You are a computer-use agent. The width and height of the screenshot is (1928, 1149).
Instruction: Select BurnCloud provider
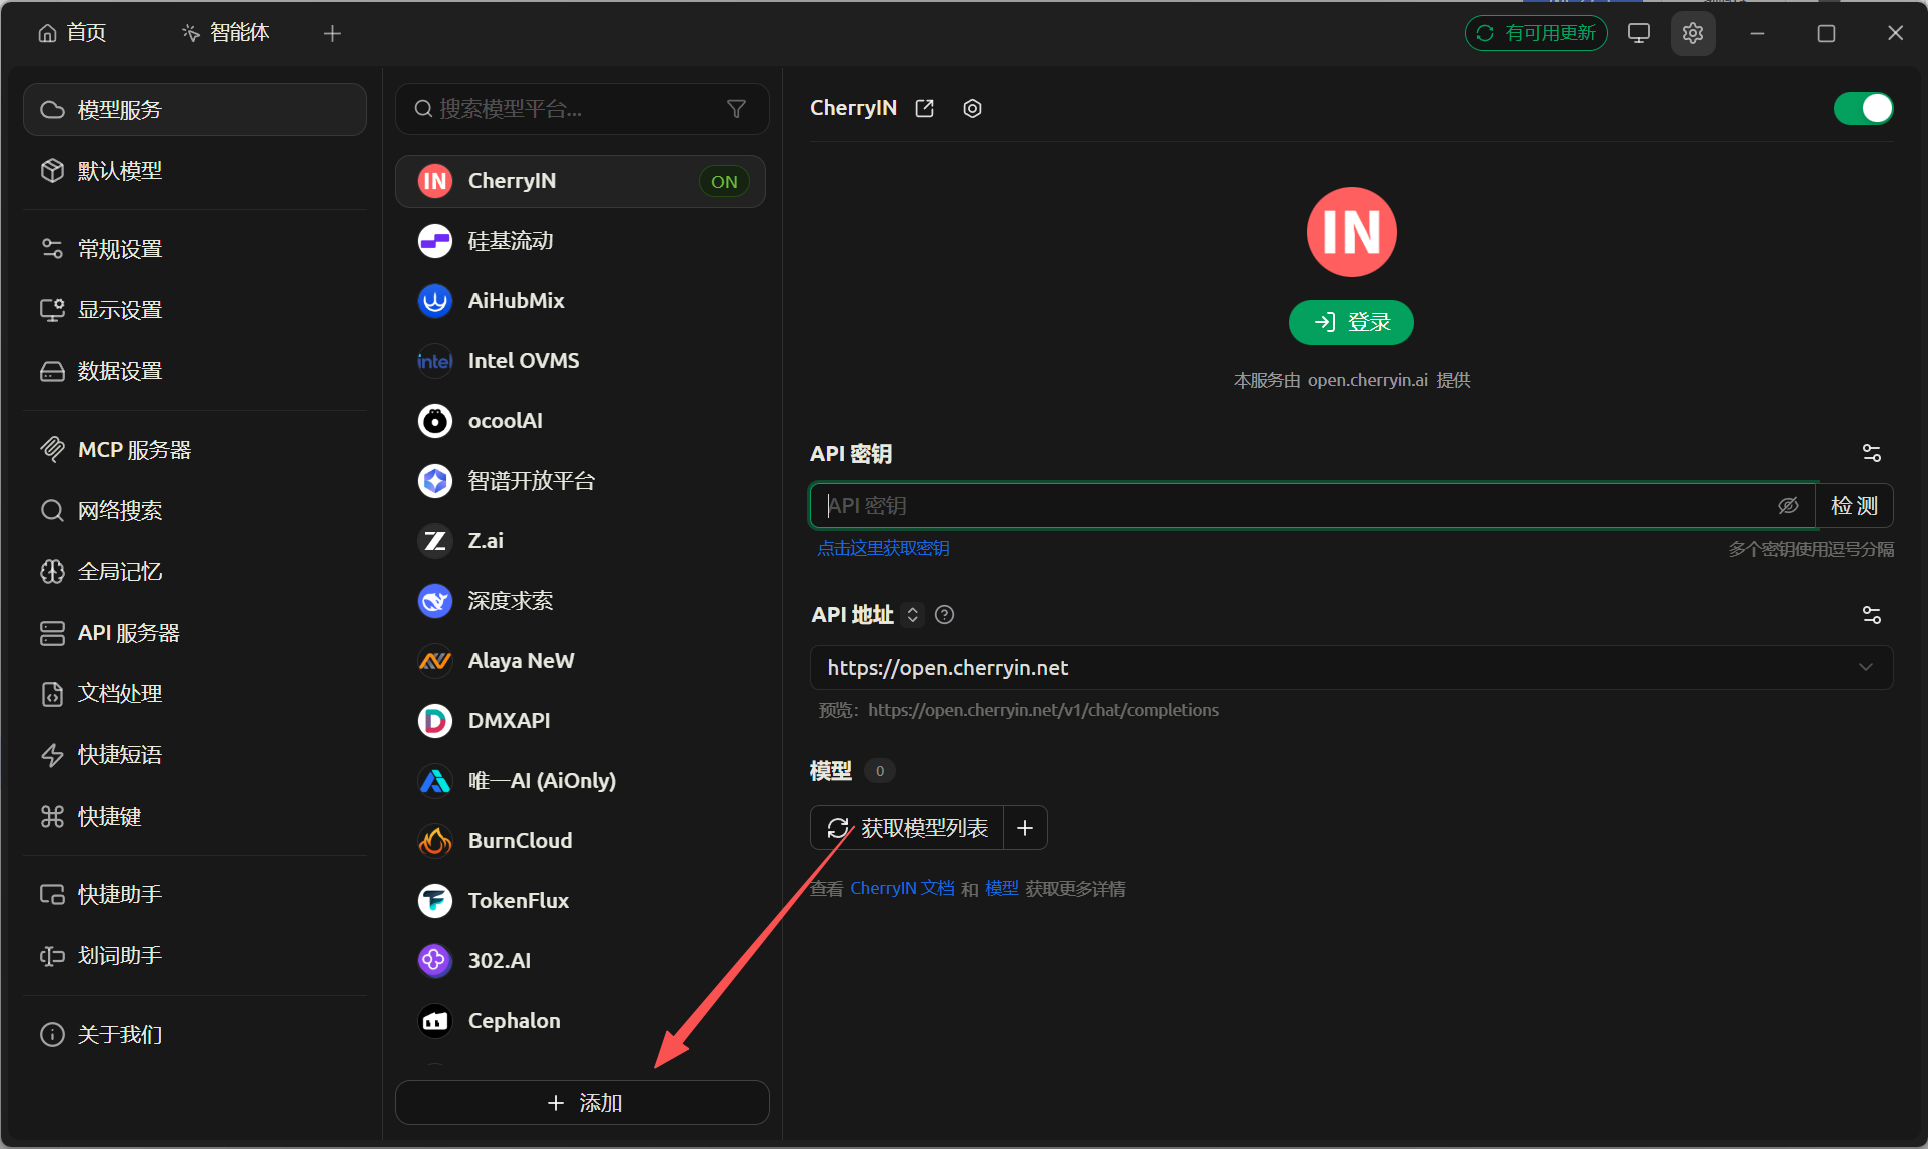[580, 841]
